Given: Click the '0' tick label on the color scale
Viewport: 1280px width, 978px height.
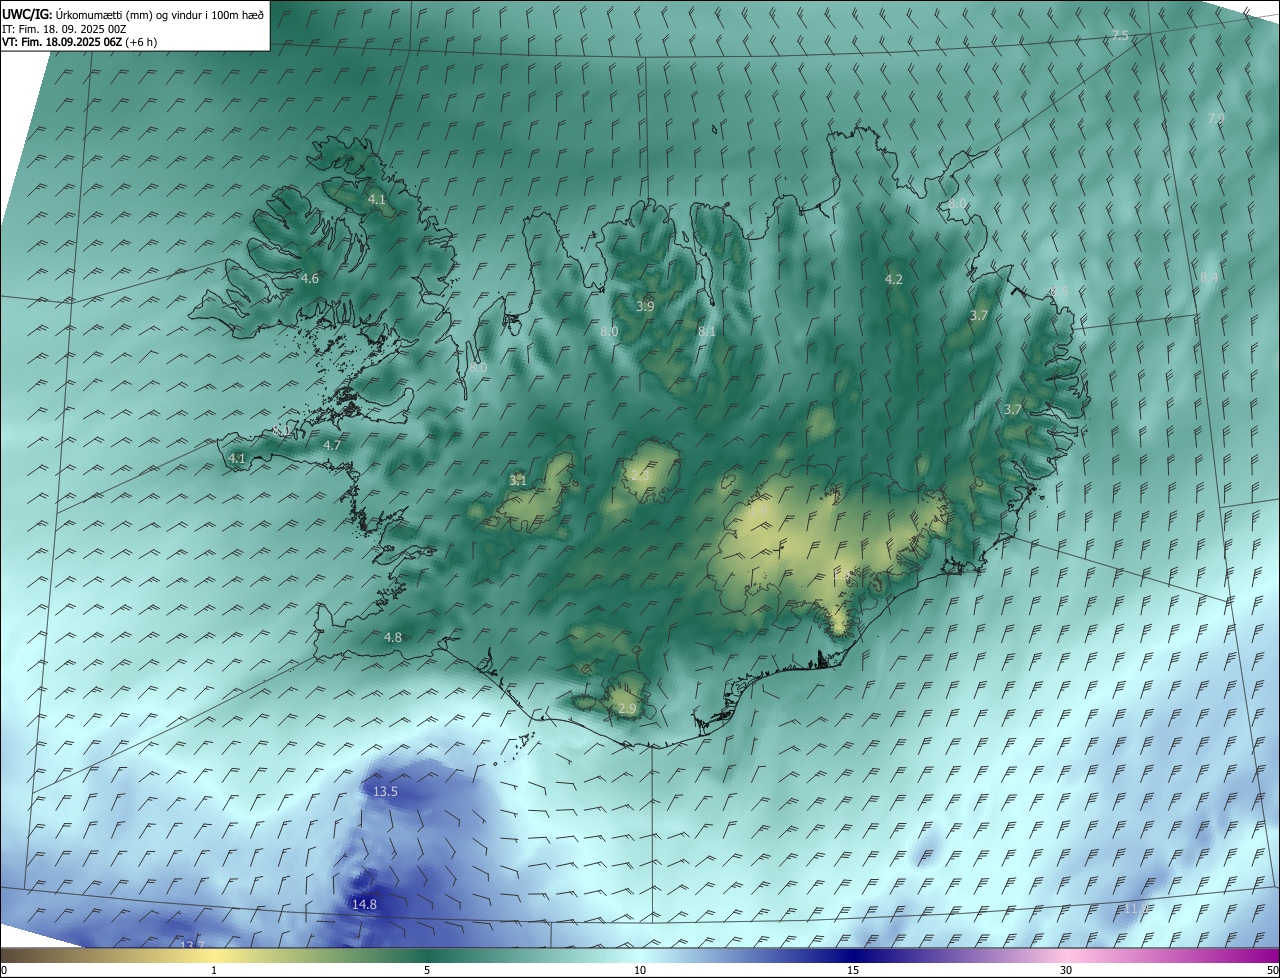Looking at the screenshot, I should [4, 970].
